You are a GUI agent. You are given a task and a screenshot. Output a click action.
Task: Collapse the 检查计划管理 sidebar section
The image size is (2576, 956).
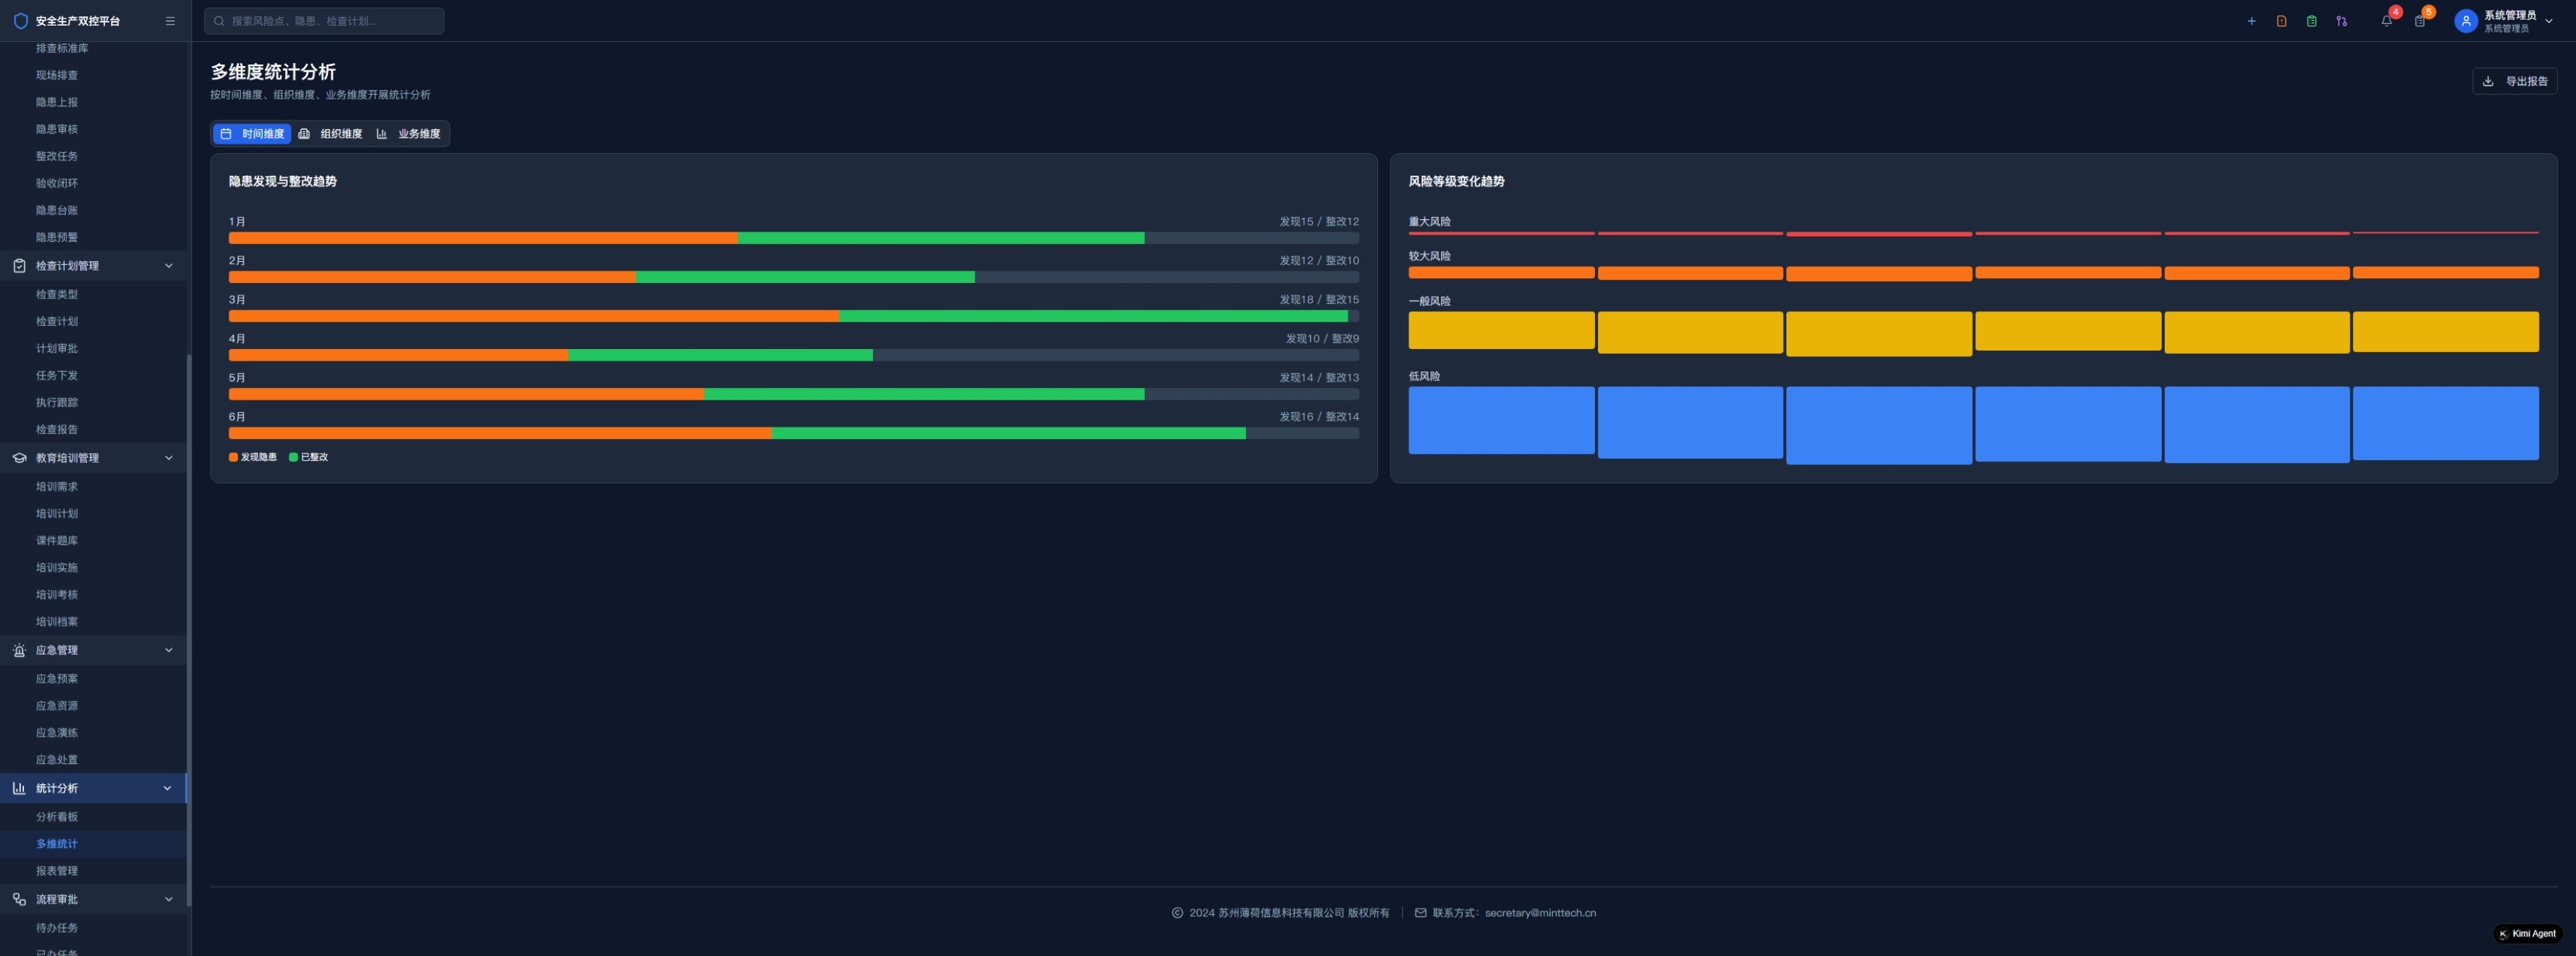click(168, 266)
